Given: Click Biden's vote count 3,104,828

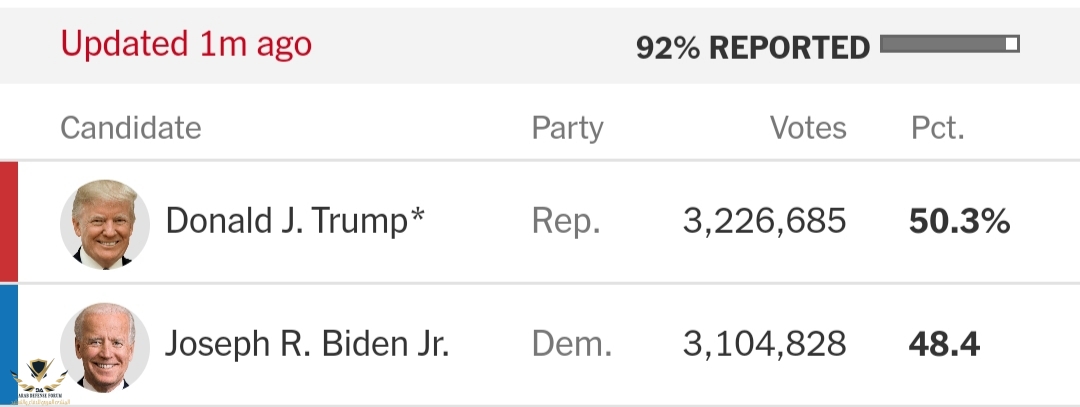Looking at the screenshot, I should 764,345.
